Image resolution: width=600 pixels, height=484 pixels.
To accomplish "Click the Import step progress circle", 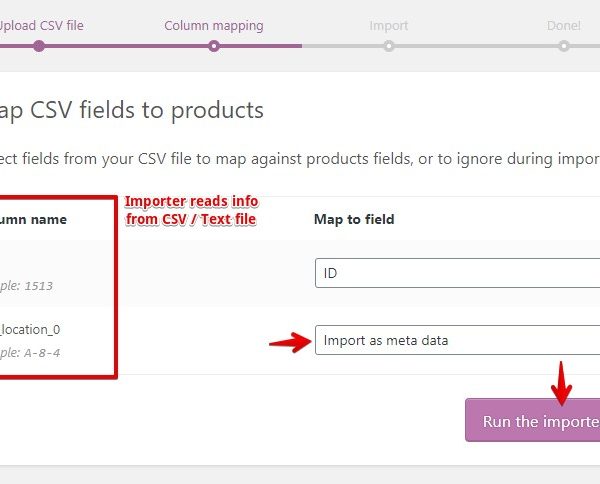I will (388, 46).
